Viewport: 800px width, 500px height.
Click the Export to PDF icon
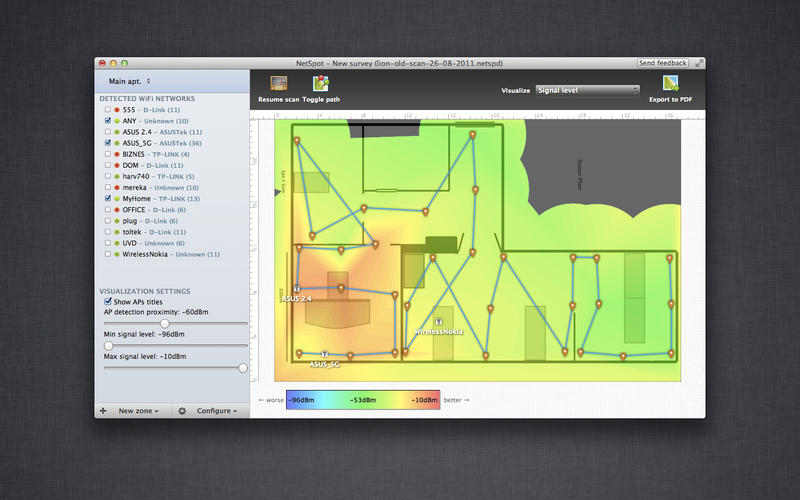[671, 84]
